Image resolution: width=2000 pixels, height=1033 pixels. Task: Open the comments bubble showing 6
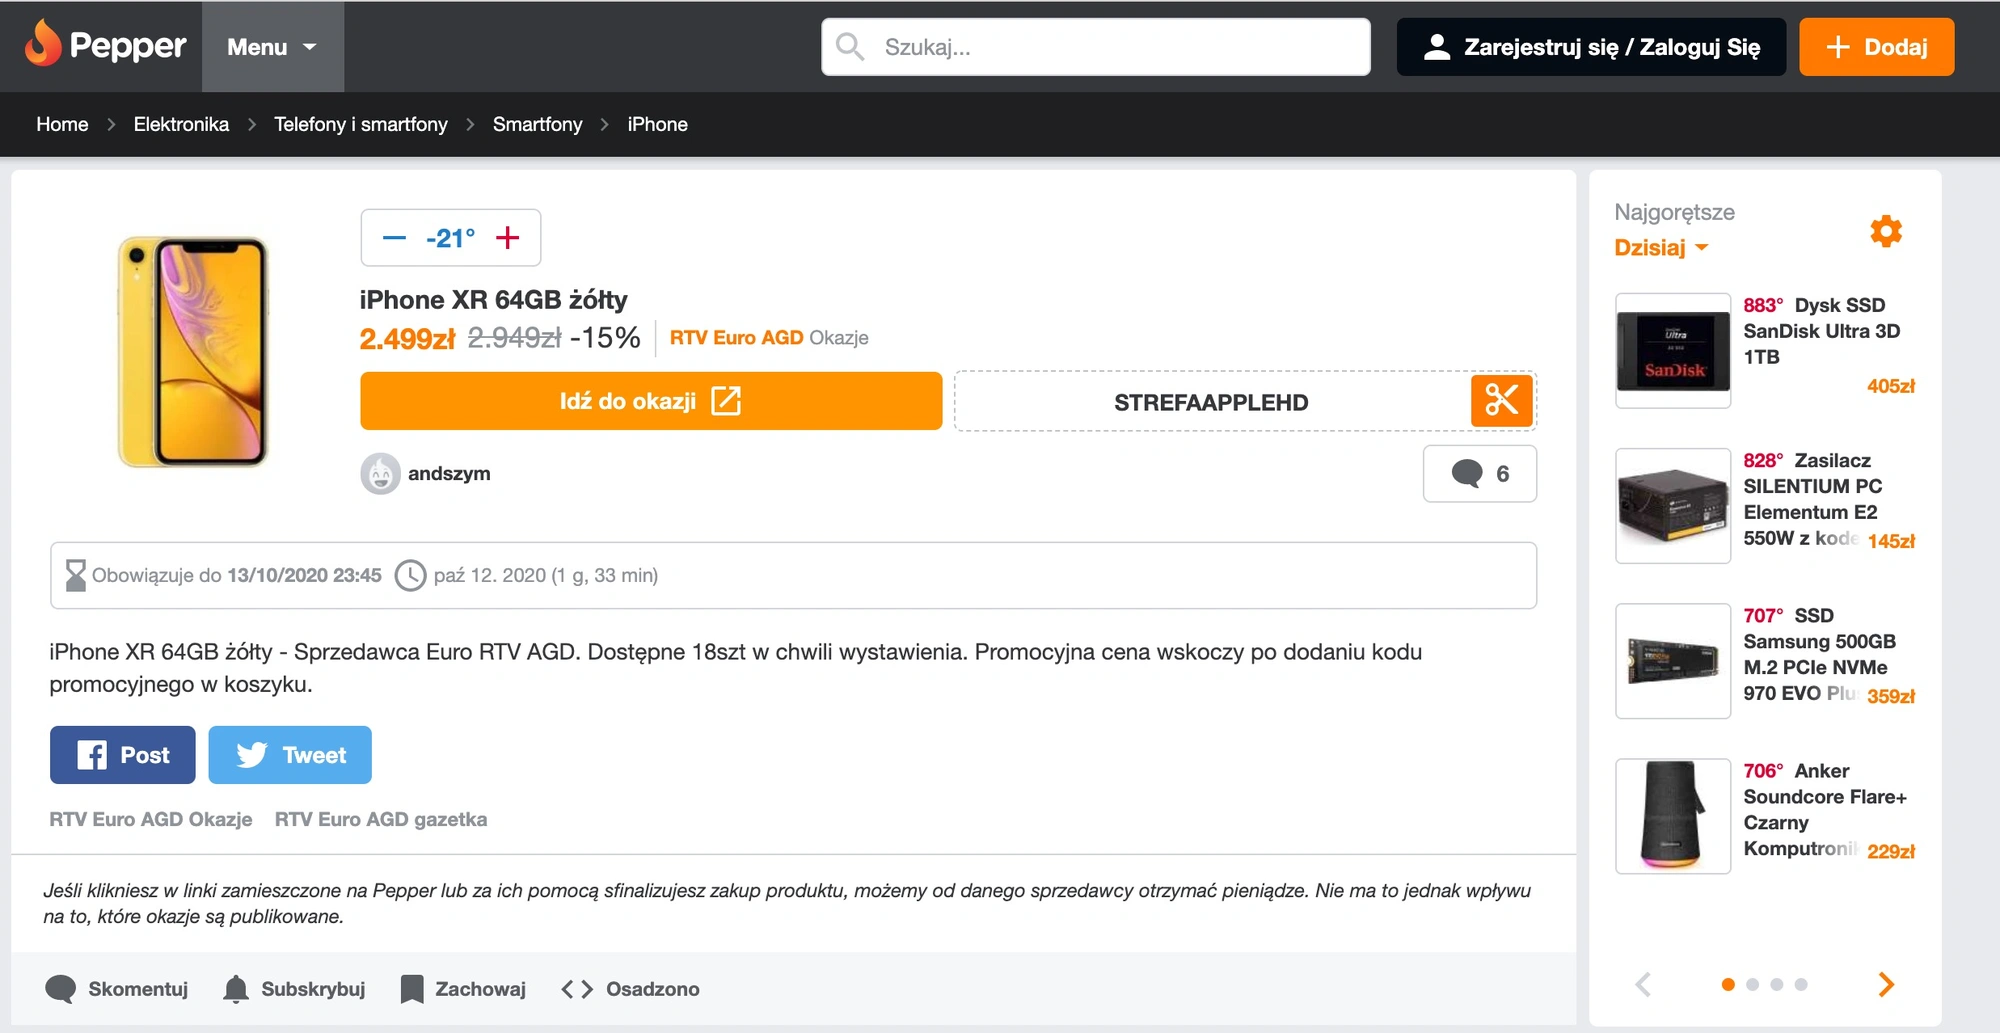[x=1479, y=473]
